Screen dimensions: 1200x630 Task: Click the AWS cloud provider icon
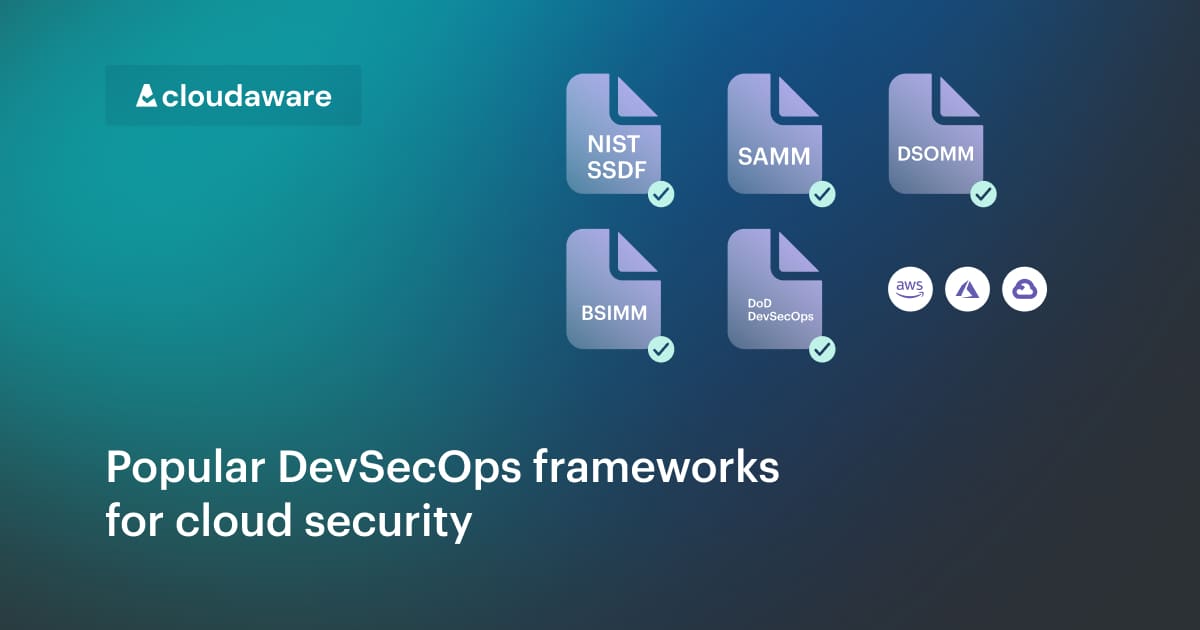pos(910,289)
